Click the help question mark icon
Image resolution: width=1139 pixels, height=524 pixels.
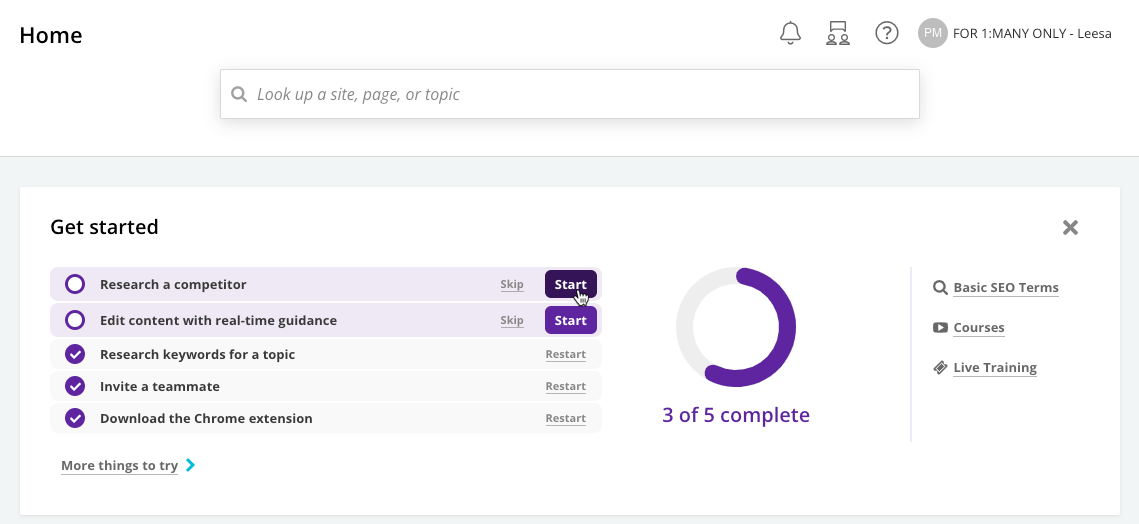[886, 33]
